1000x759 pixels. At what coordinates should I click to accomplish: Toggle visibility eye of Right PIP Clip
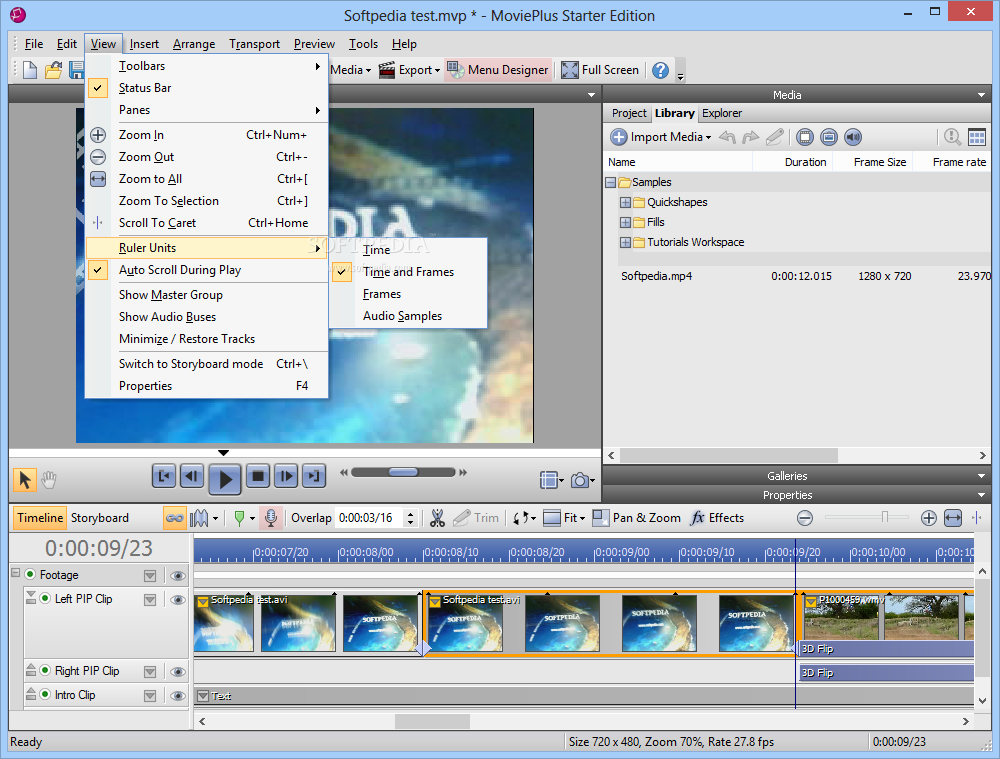[x=178, y=672]
